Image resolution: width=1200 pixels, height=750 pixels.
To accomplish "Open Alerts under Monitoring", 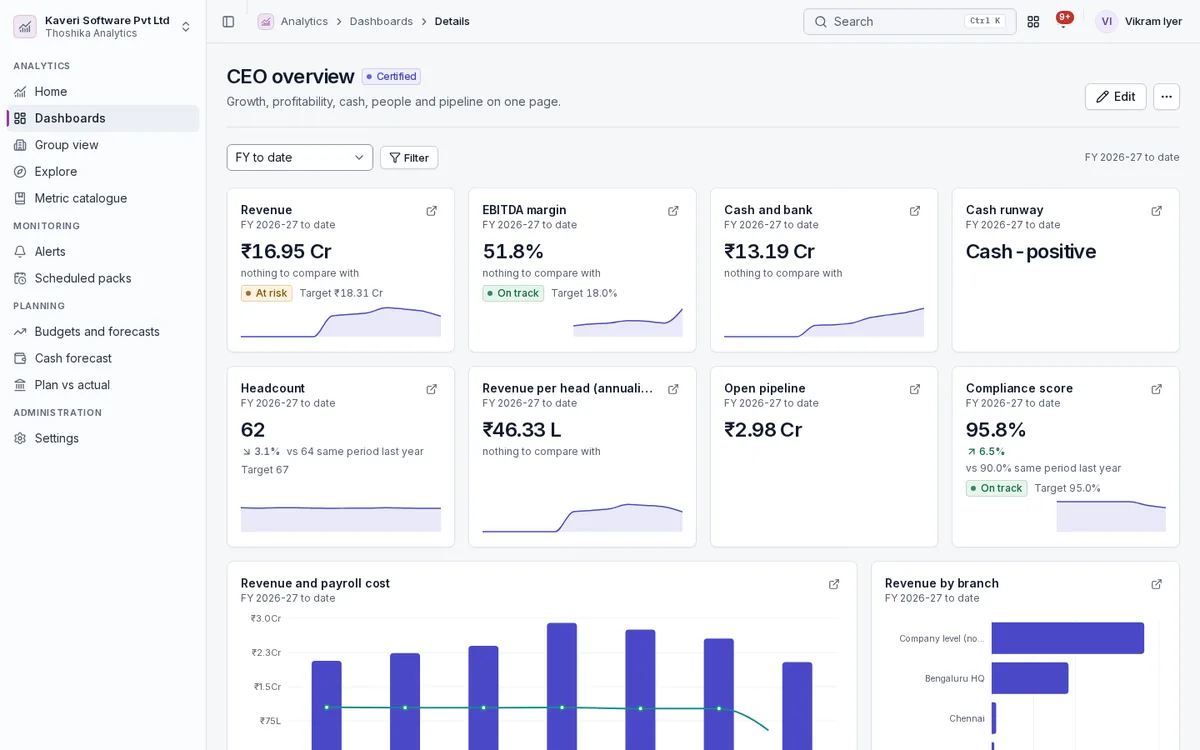I will coord(103,252).
